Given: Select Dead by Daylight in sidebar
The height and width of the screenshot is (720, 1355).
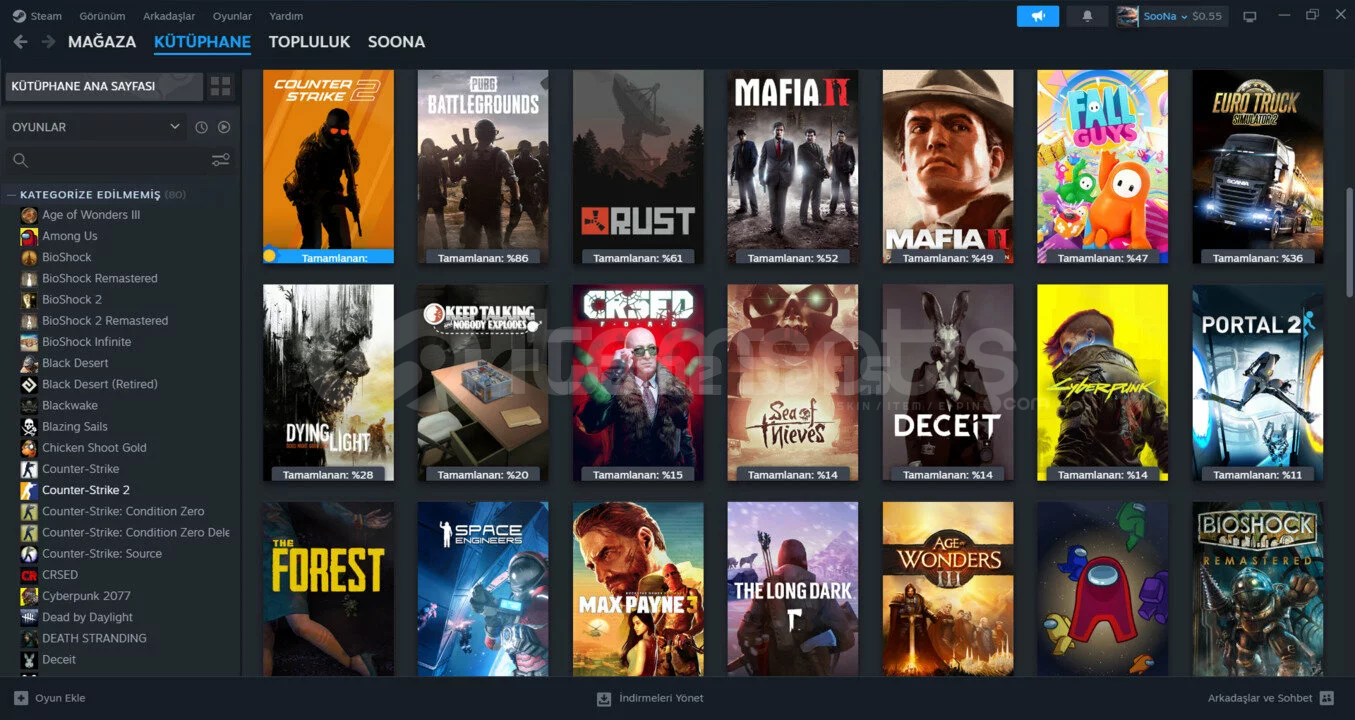Looking at the screenshot, I should (87, 617).
